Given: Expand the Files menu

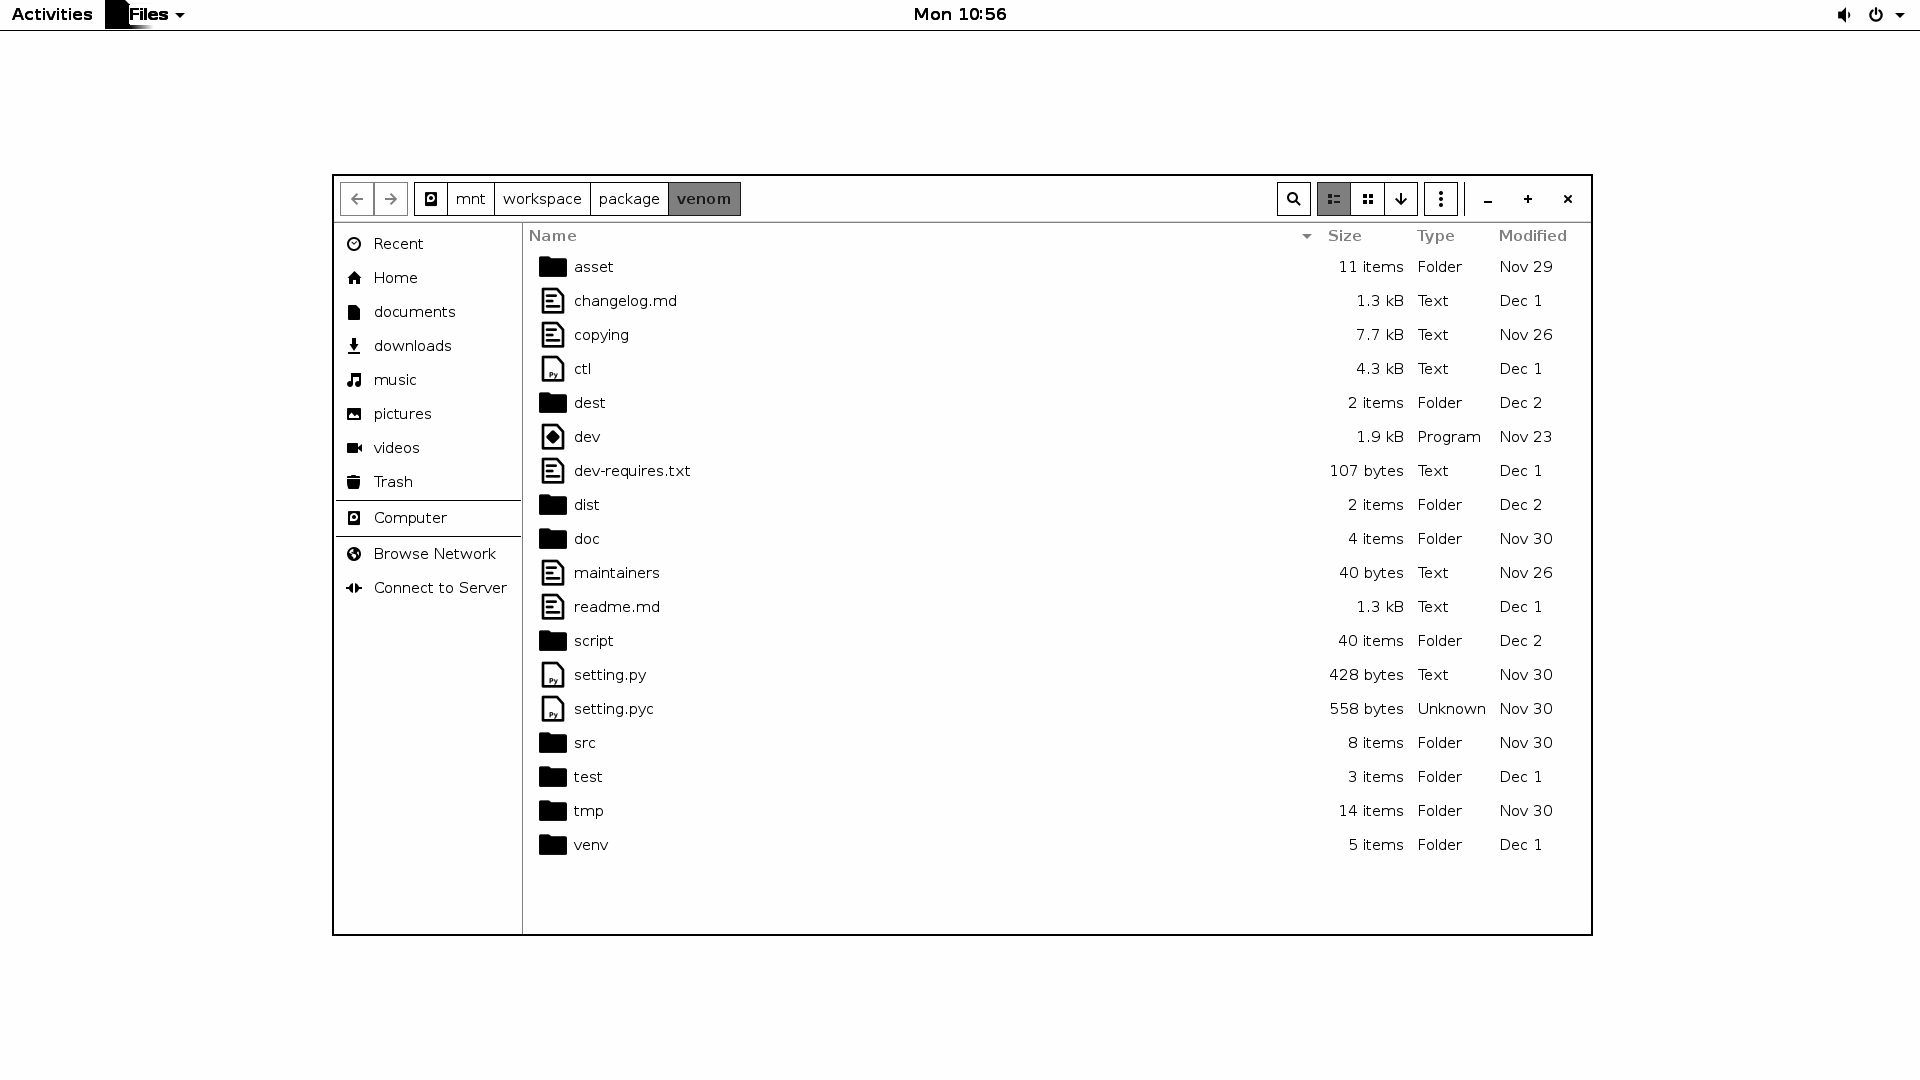Looking at the screenshot, I should click(x=149, y=15).
